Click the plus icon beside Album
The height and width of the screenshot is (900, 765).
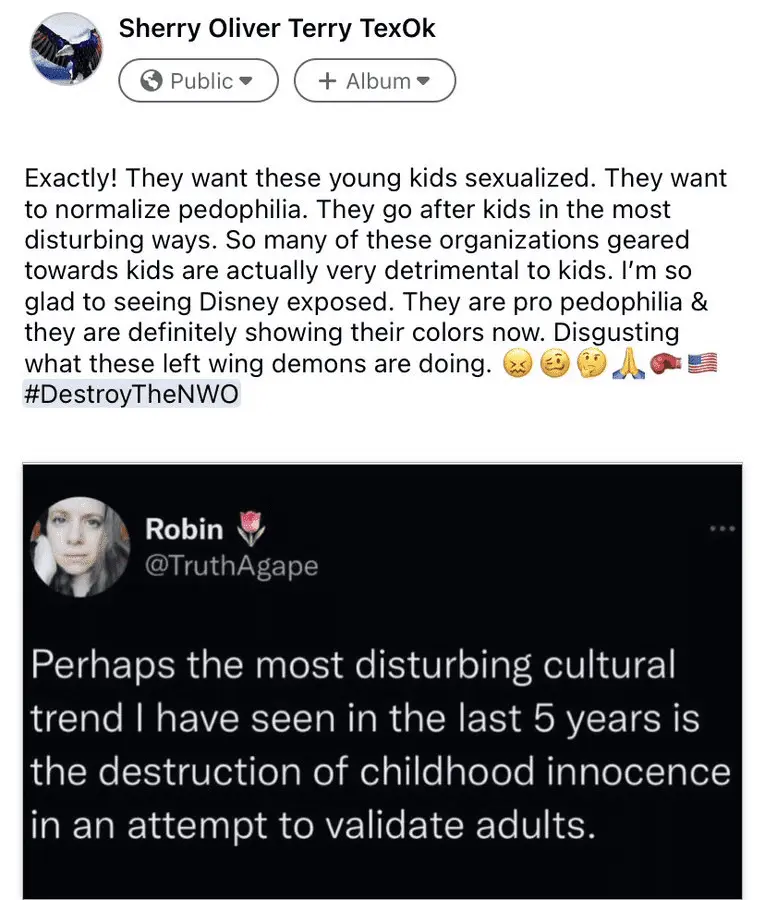pos(326,81)
